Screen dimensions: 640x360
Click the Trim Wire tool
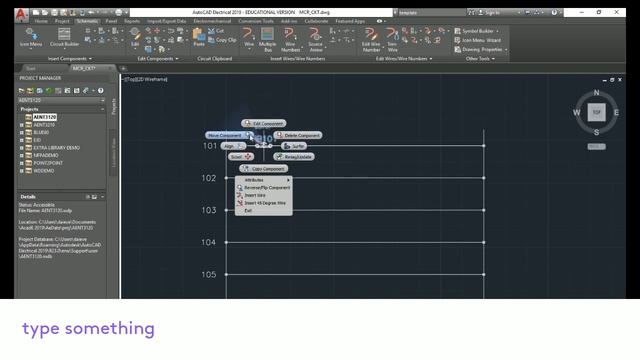point(392,40)
